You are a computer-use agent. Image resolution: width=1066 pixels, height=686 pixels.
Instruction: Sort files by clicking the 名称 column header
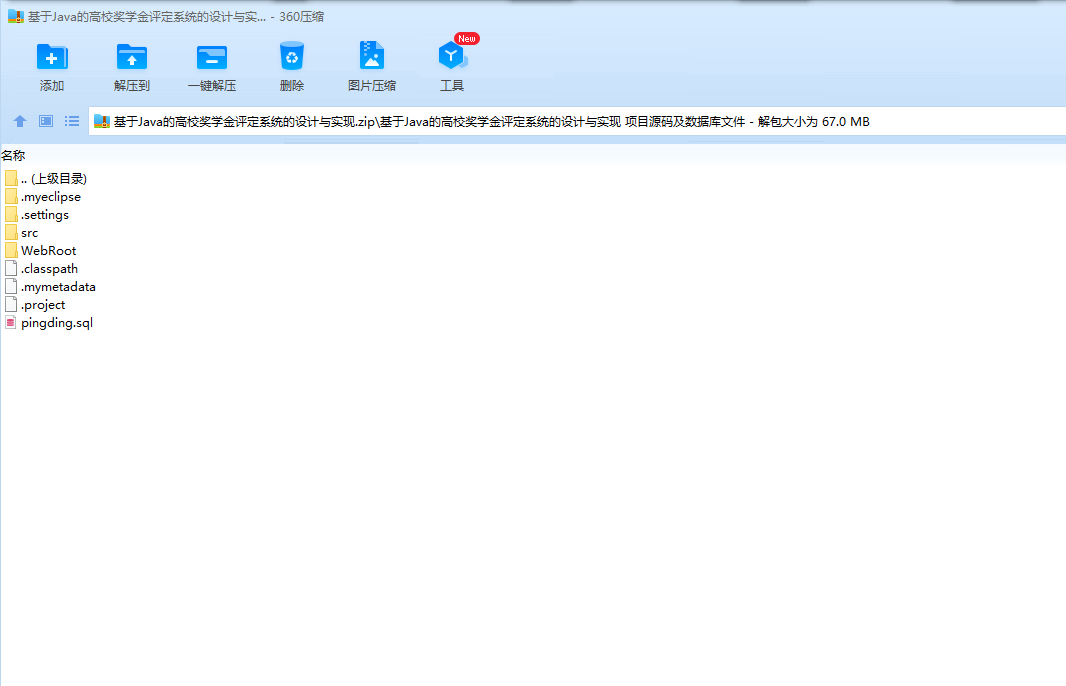[x=14, y=155]
